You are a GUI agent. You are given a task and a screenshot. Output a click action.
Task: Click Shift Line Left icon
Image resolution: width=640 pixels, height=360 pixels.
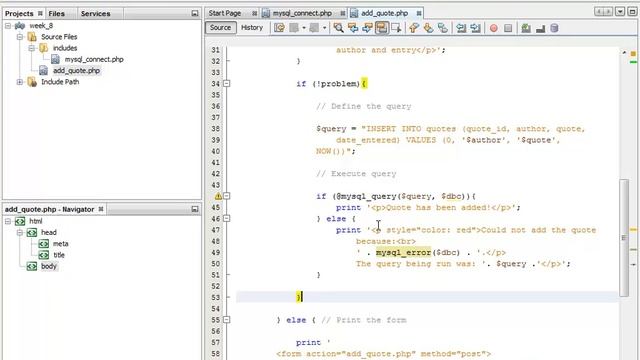click(461, 28)
